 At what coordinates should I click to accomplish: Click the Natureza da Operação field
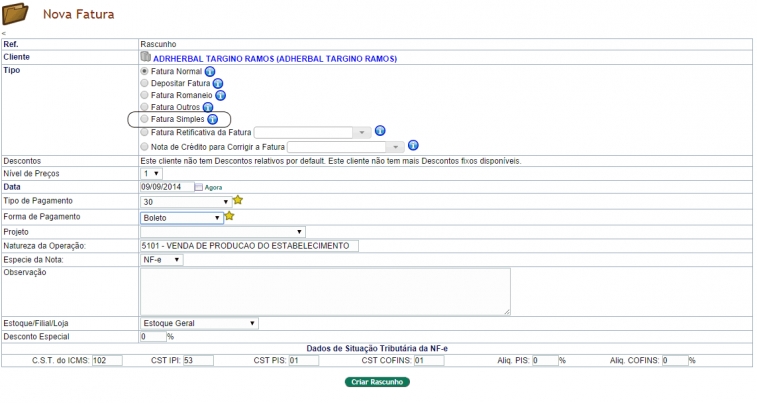click(x=249, y=245)
